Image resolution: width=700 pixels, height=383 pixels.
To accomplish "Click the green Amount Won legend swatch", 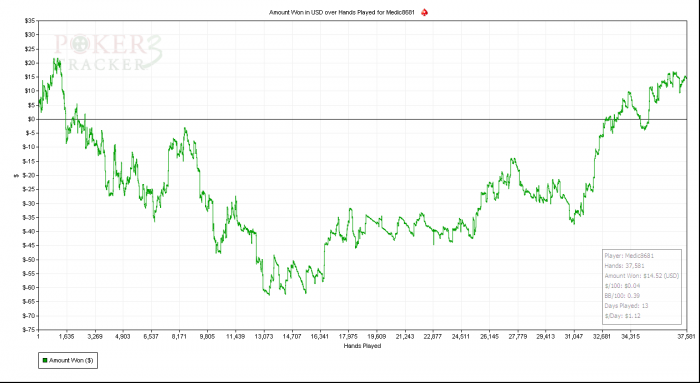I will 45,360.
